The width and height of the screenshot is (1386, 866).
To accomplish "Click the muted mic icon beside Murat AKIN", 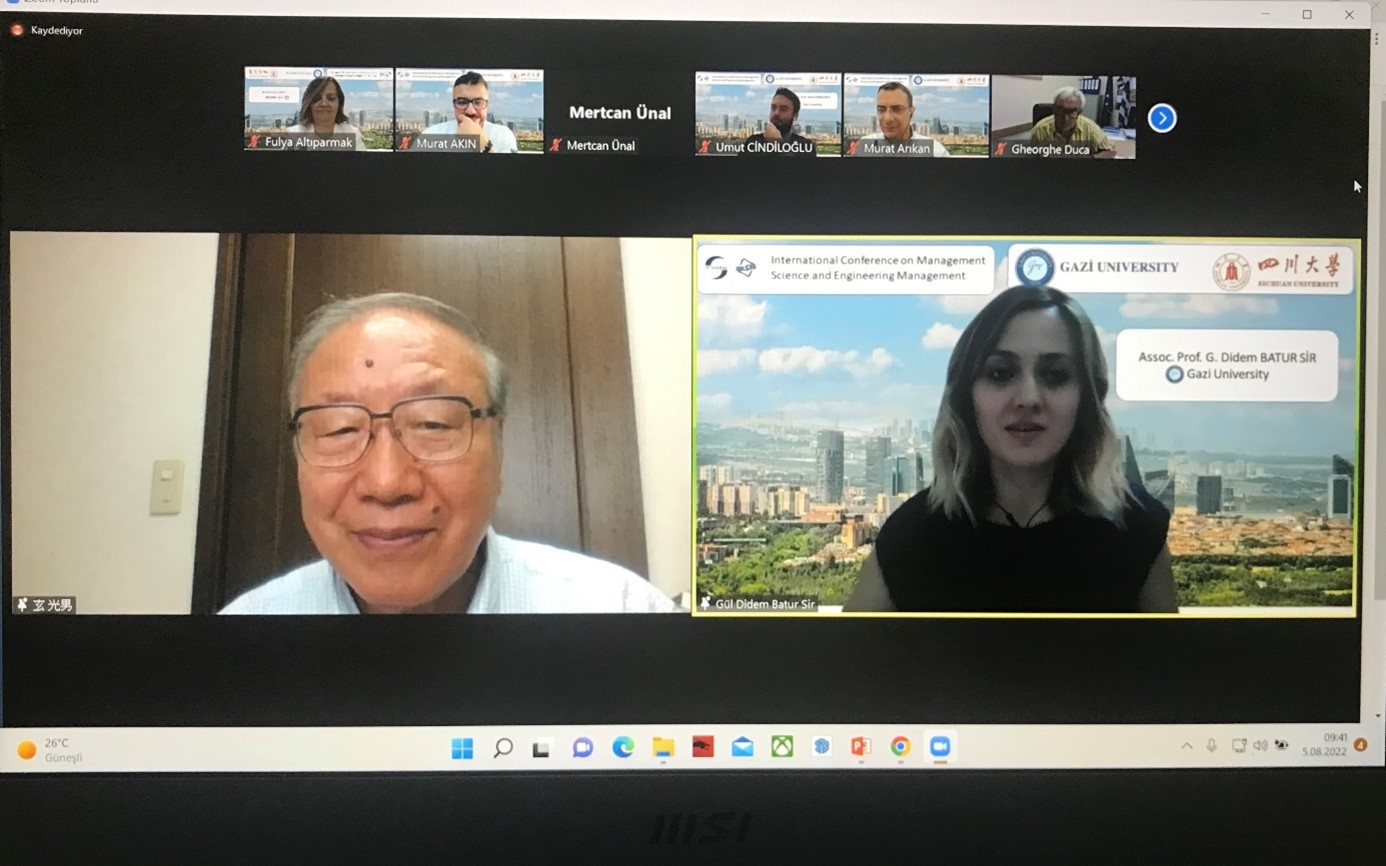I will [405, 143].
